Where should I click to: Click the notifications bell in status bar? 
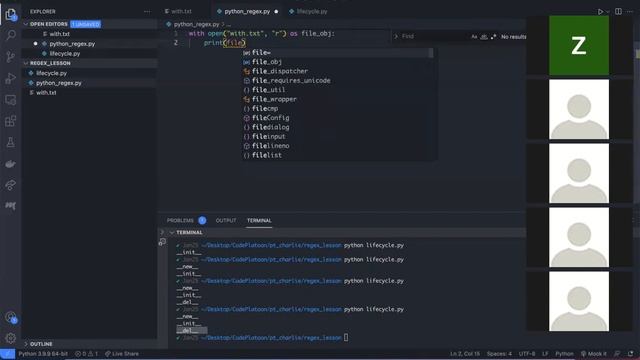coord(631,354)
